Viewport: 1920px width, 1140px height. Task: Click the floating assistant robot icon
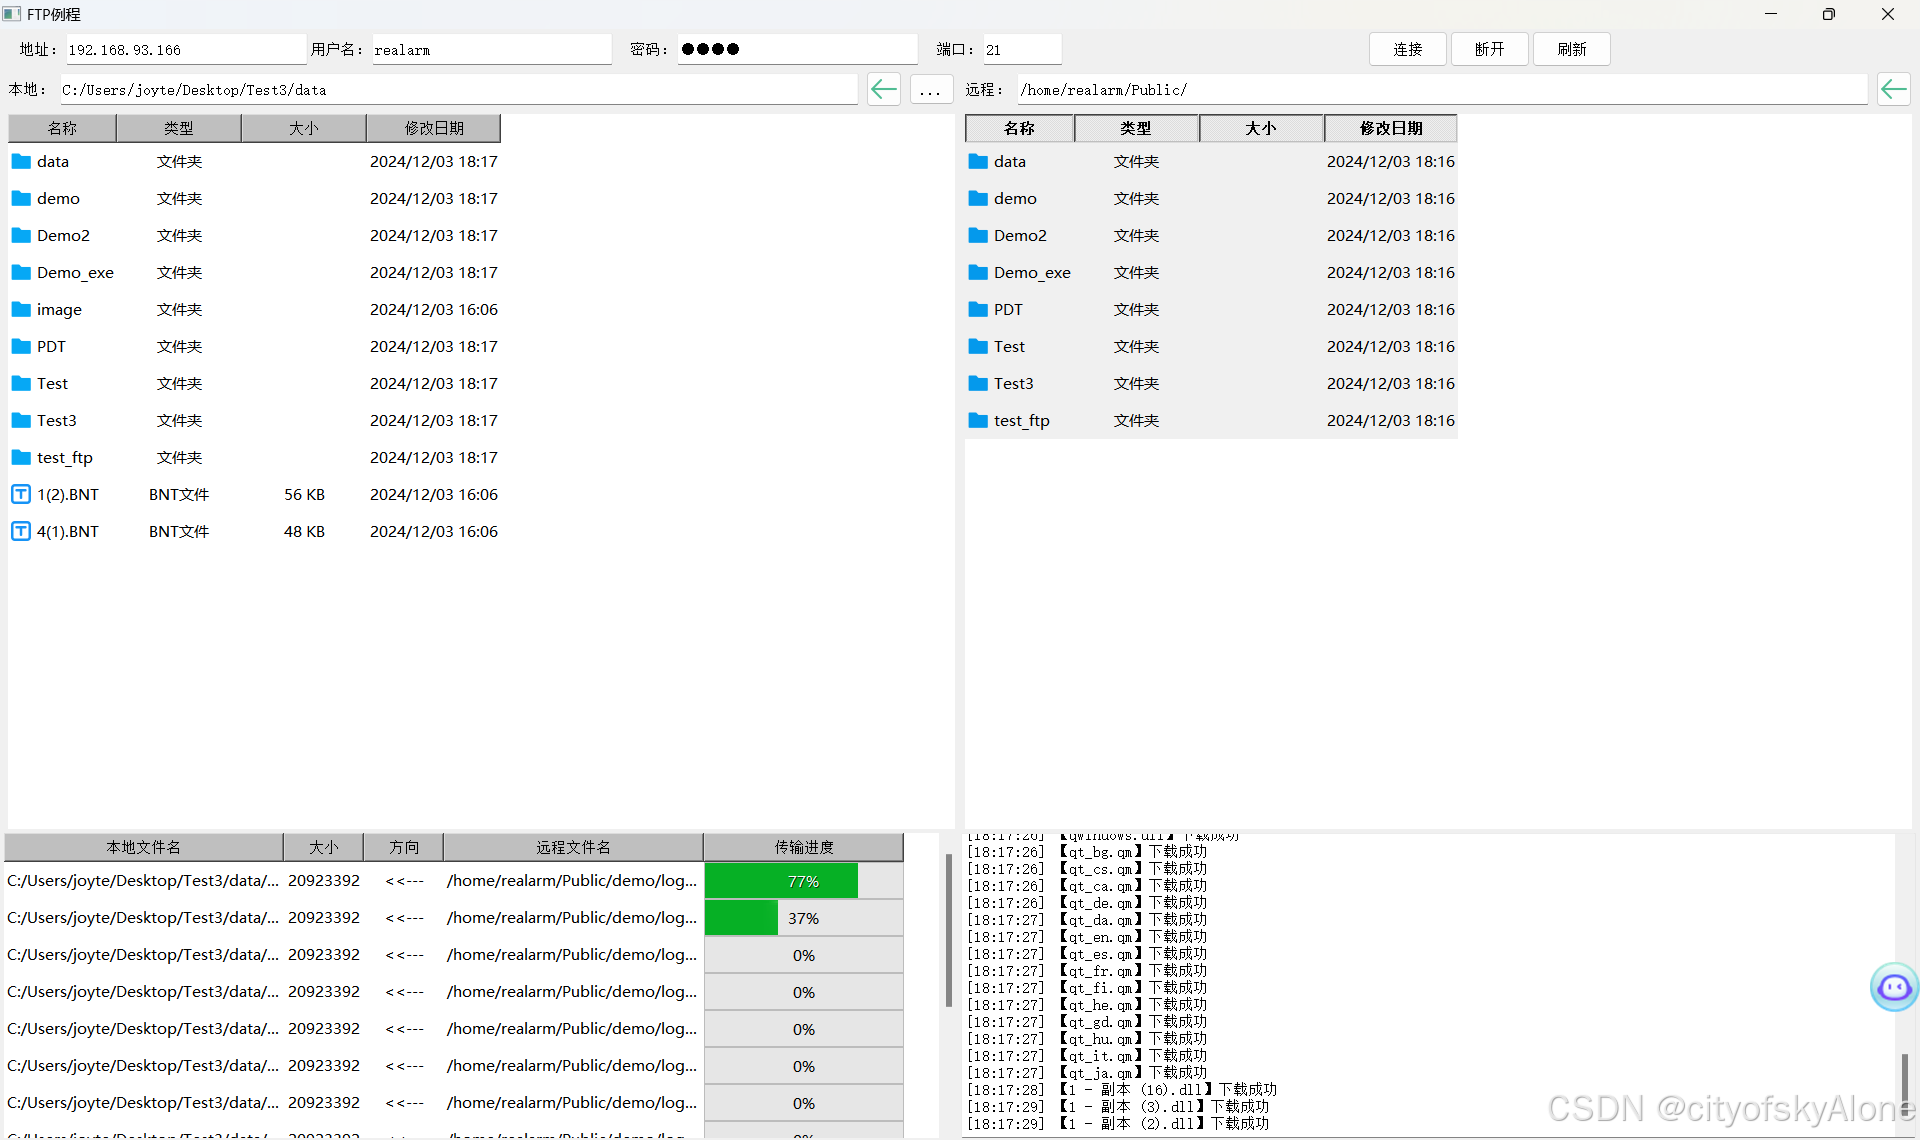pyautogui.click(x=1894, y=988)
